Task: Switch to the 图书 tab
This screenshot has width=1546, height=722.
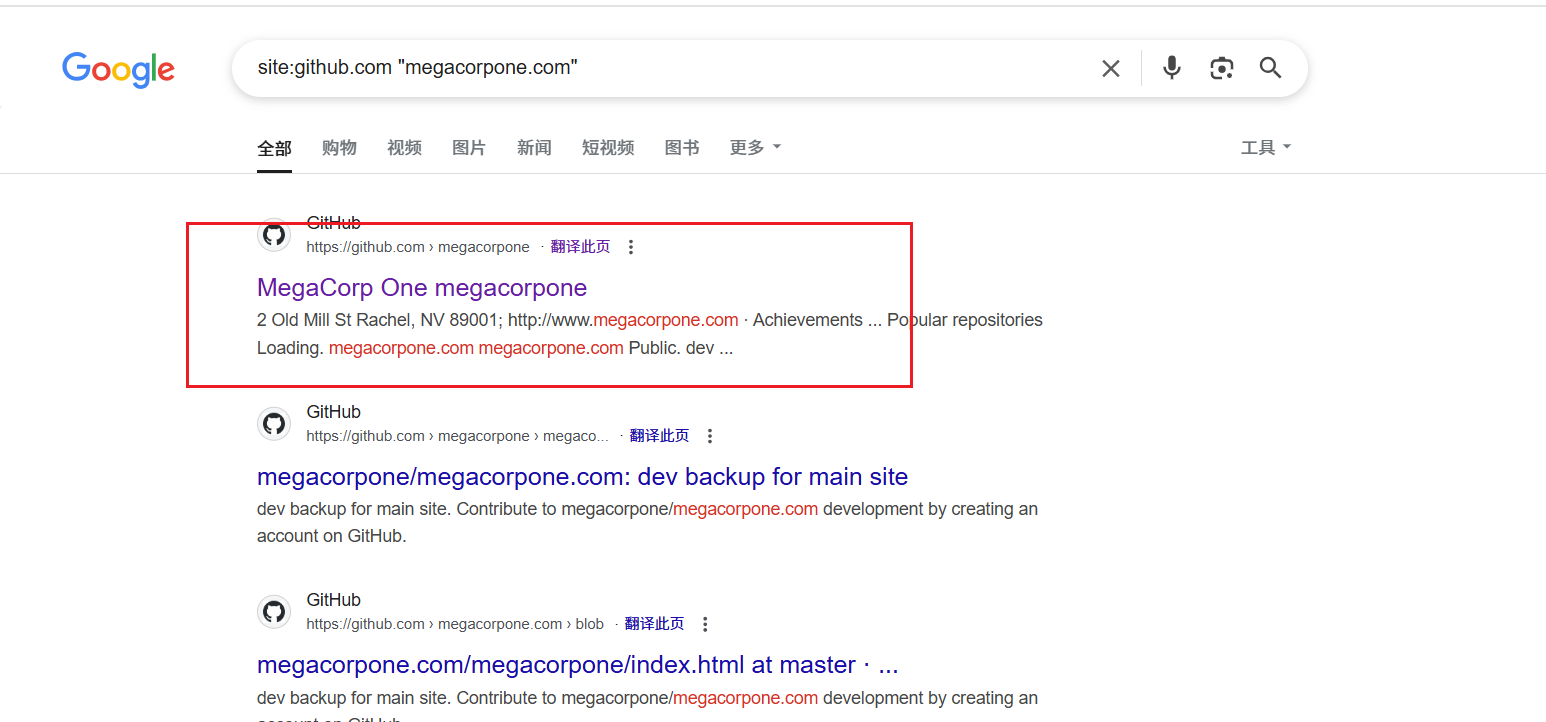Action: pyautogui.click(x=682, y=148)
